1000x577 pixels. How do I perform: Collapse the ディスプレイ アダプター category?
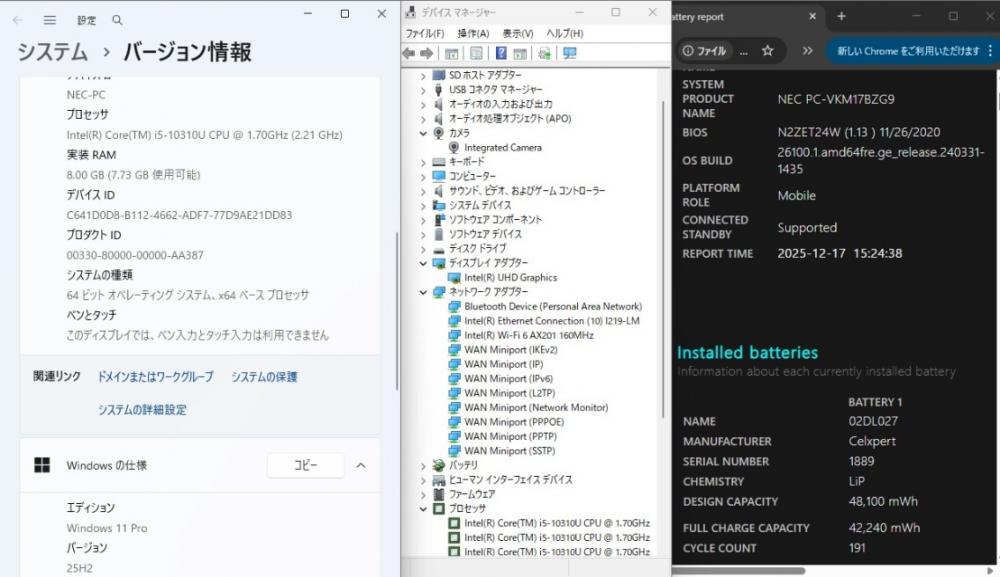point(423,263)
